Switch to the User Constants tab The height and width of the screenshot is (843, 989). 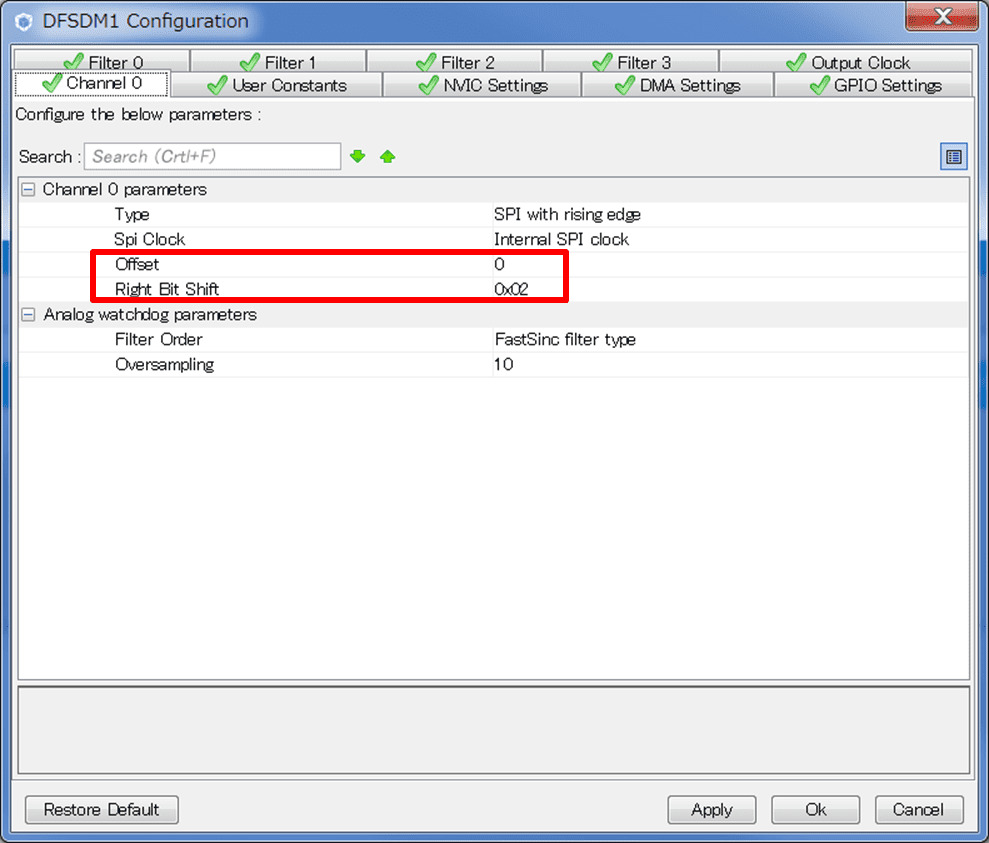point(276,86)
